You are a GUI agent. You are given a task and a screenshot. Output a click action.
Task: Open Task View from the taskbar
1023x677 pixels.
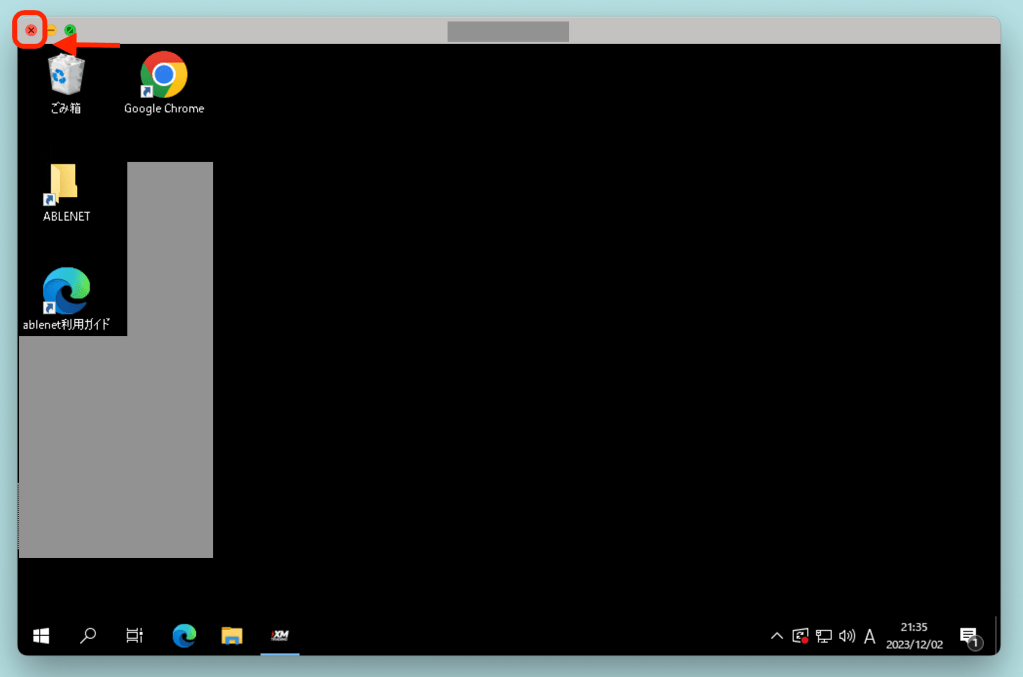[x=134, y=635]
